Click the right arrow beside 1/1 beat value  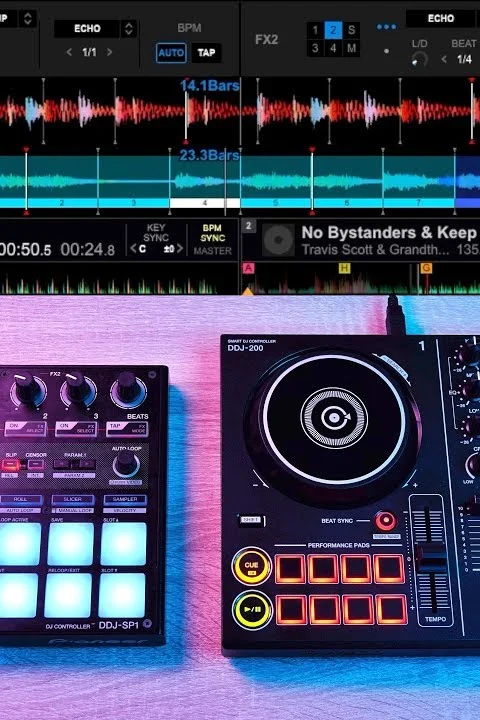109,52
